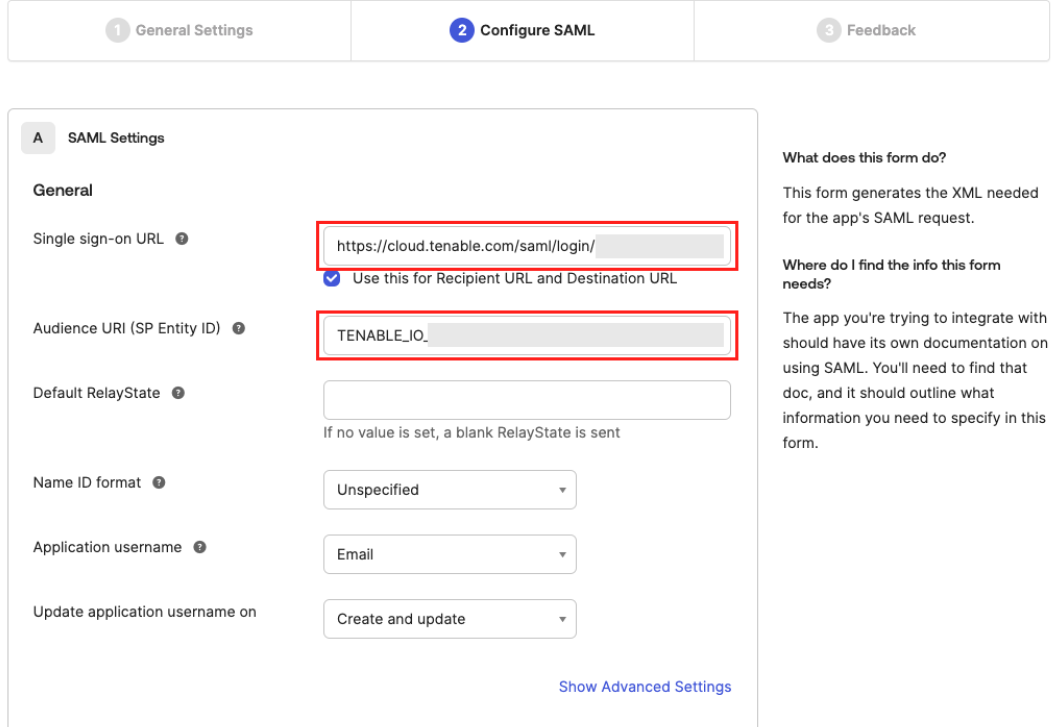Focus the Single sign-on URL field
This screenshot has width=1057, height=727.
526,247
